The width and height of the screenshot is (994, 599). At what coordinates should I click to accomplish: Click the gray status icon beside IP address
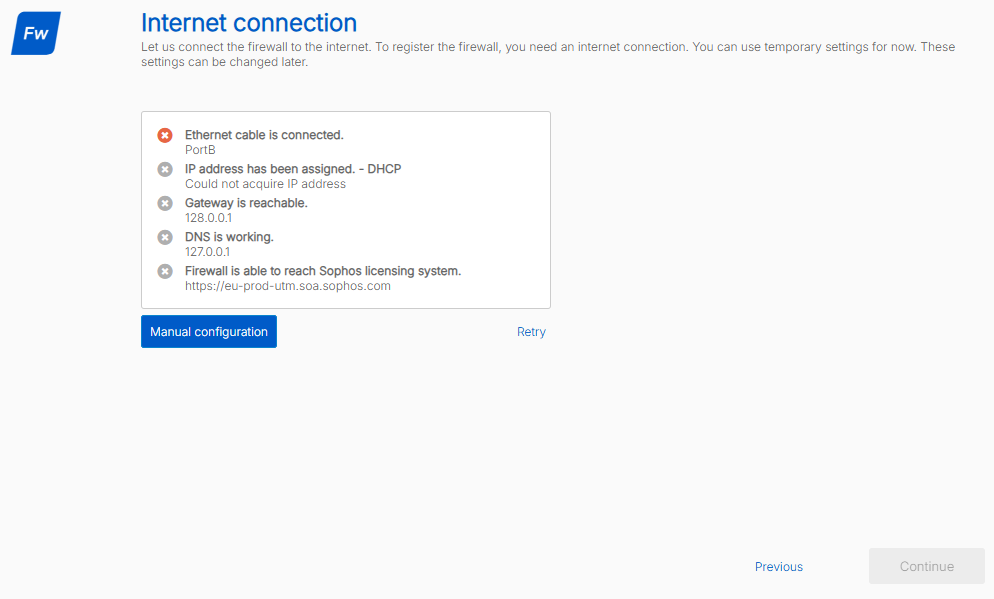coord(165,169)
